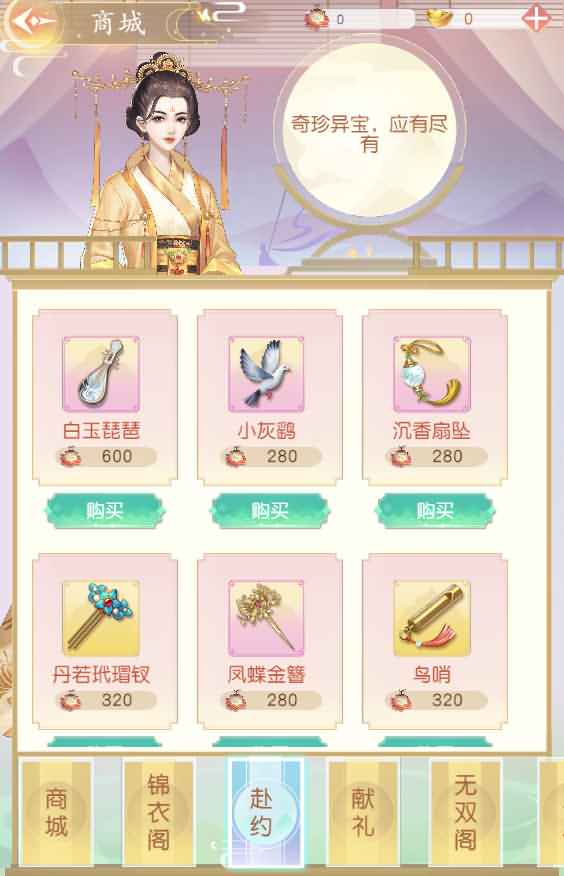Open the 锦衣阁 bottom tab
This screenshot has width=564, height=876.
click(159, 812)
